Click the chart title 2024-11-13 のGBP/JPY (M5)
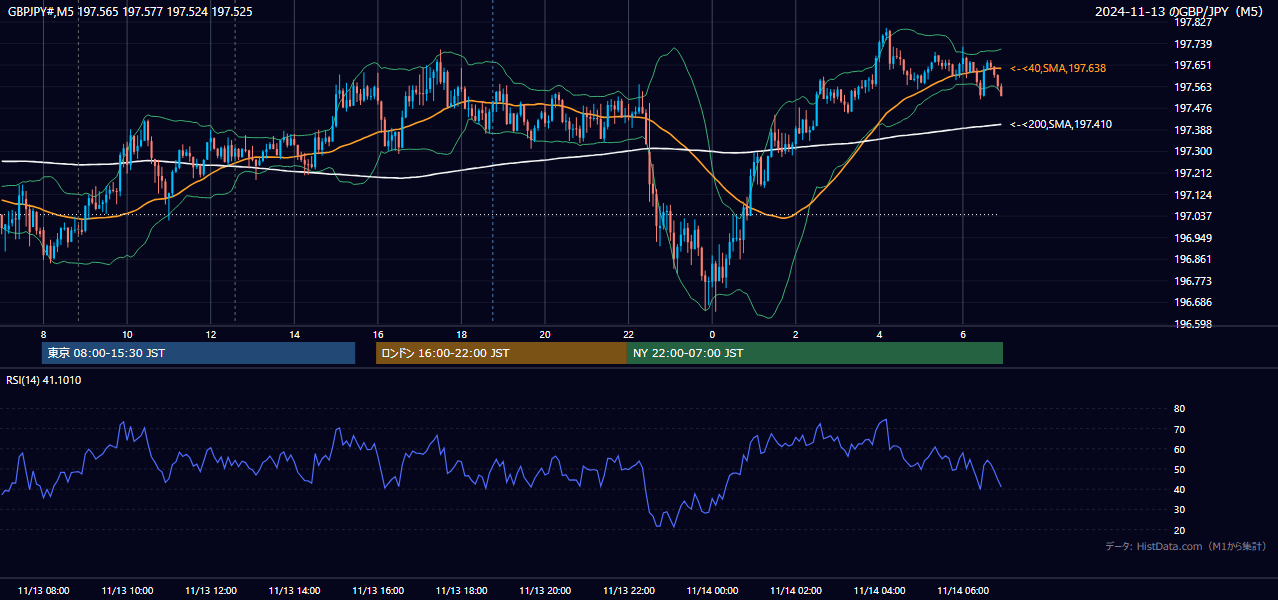 [1181, 10]
